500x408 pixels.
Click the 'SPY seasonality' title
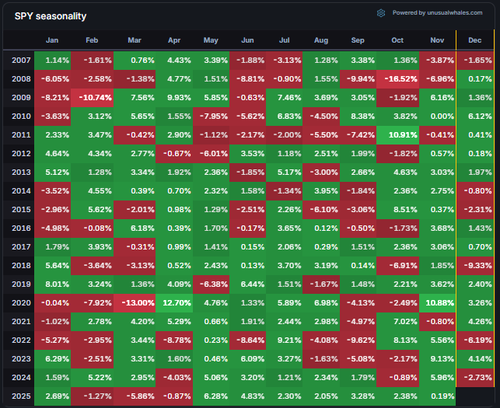50,16
